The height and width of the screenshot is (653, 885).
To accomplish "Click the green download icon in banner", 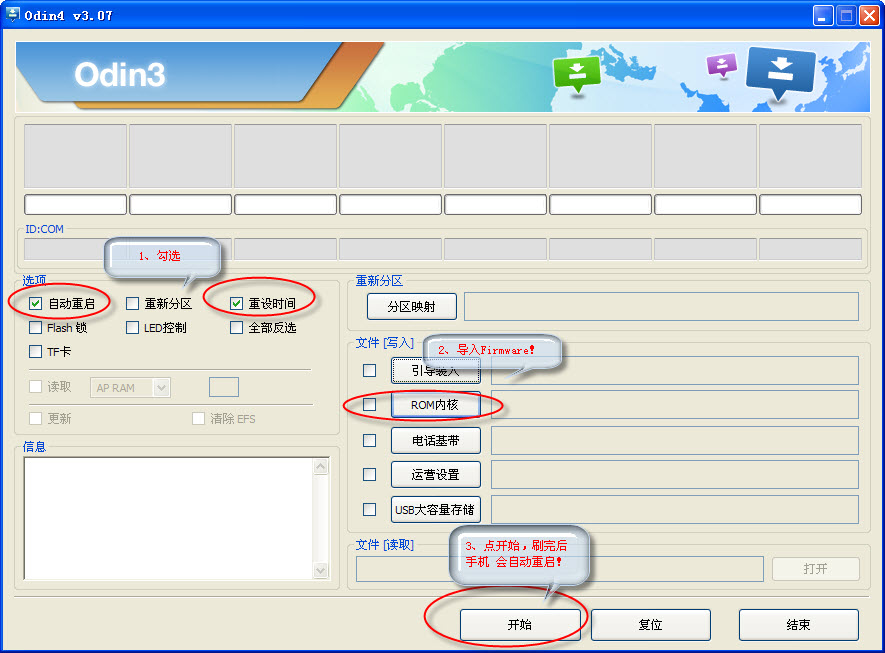I will coord(576,73).
